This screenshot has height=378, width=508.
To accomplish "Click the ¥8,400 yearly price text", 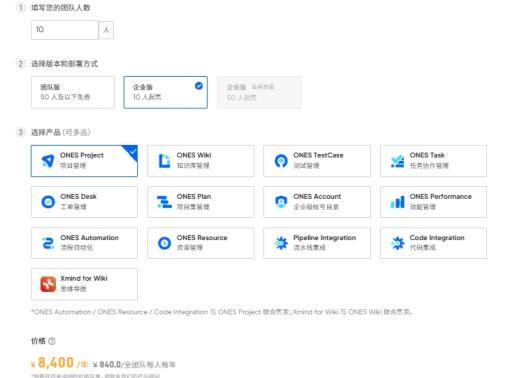I will tap(59, 363).
